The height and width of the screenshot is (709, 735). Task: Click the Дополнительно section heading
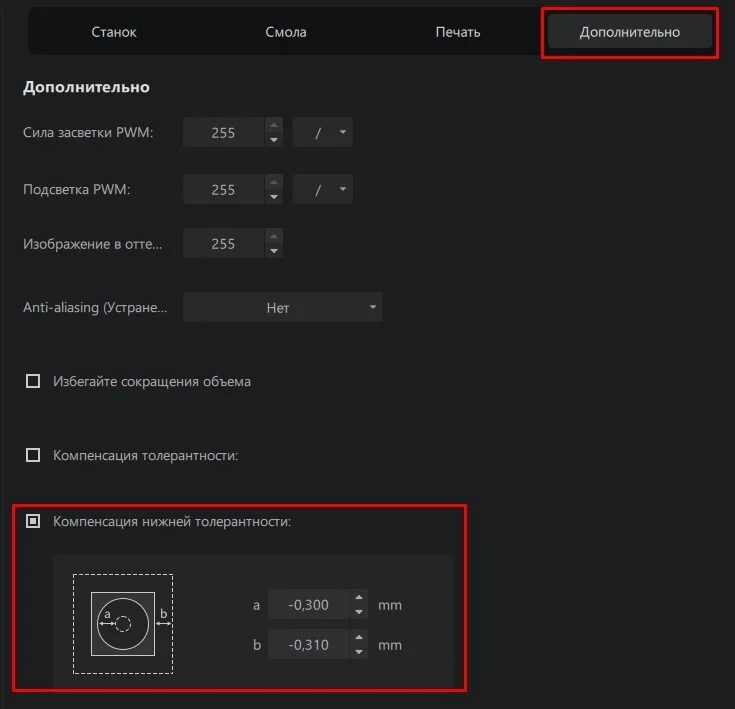click(x=86, y=87)
